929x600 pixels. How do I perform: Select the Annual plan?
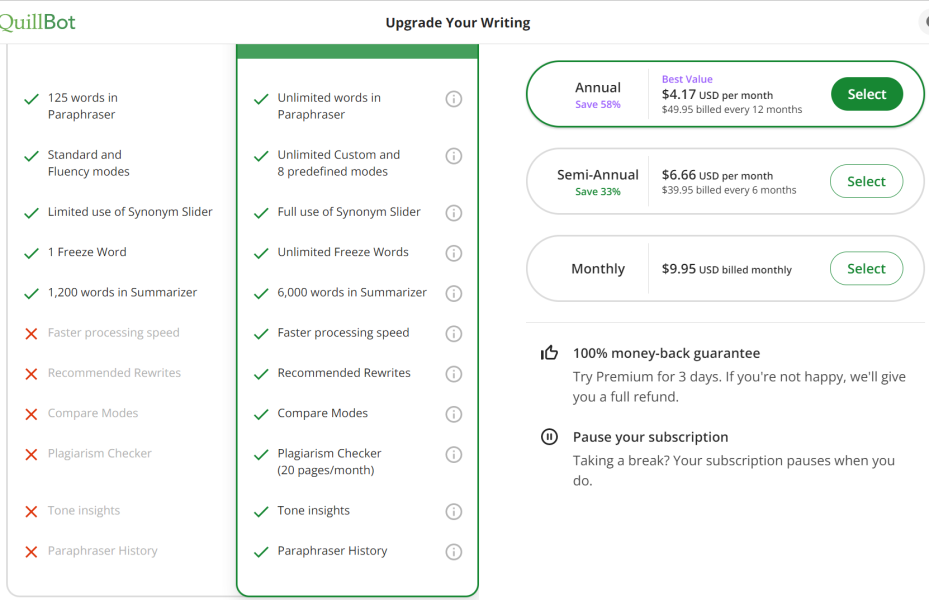pos(867,94)
